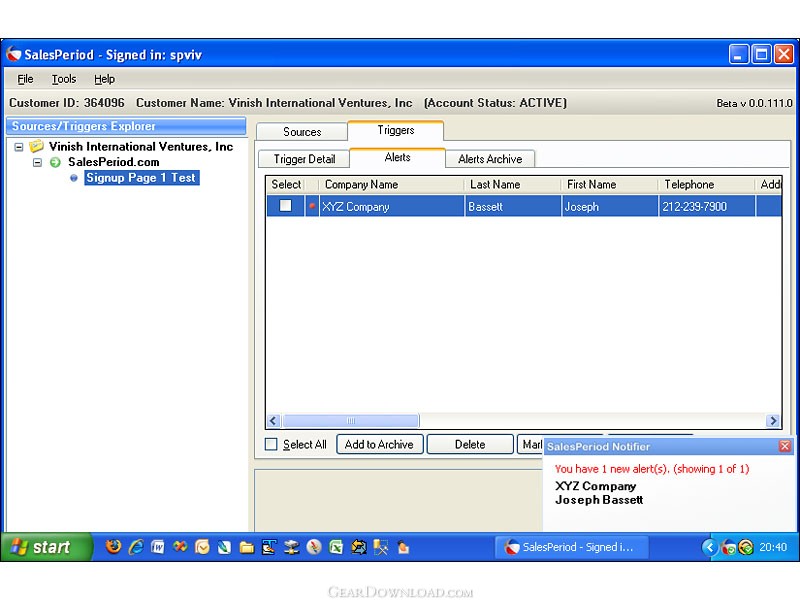The height and width of the screenshot is (600, 800).
Task: Click the SalesPeriod title bar app icon
Action: [14, 54]
